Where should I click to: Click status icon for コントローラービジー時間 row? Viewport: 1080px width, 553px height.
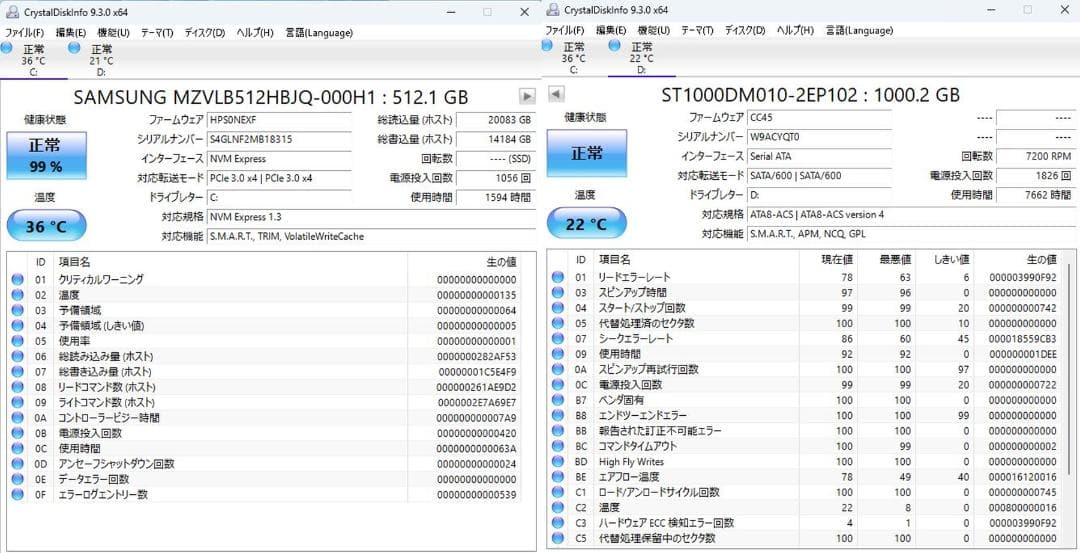(x=17, y=417)
